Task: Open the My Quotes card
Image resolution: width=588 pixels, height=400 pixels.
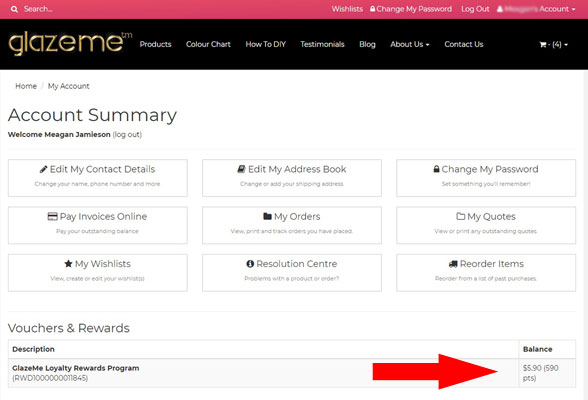Action: [486, 225]
